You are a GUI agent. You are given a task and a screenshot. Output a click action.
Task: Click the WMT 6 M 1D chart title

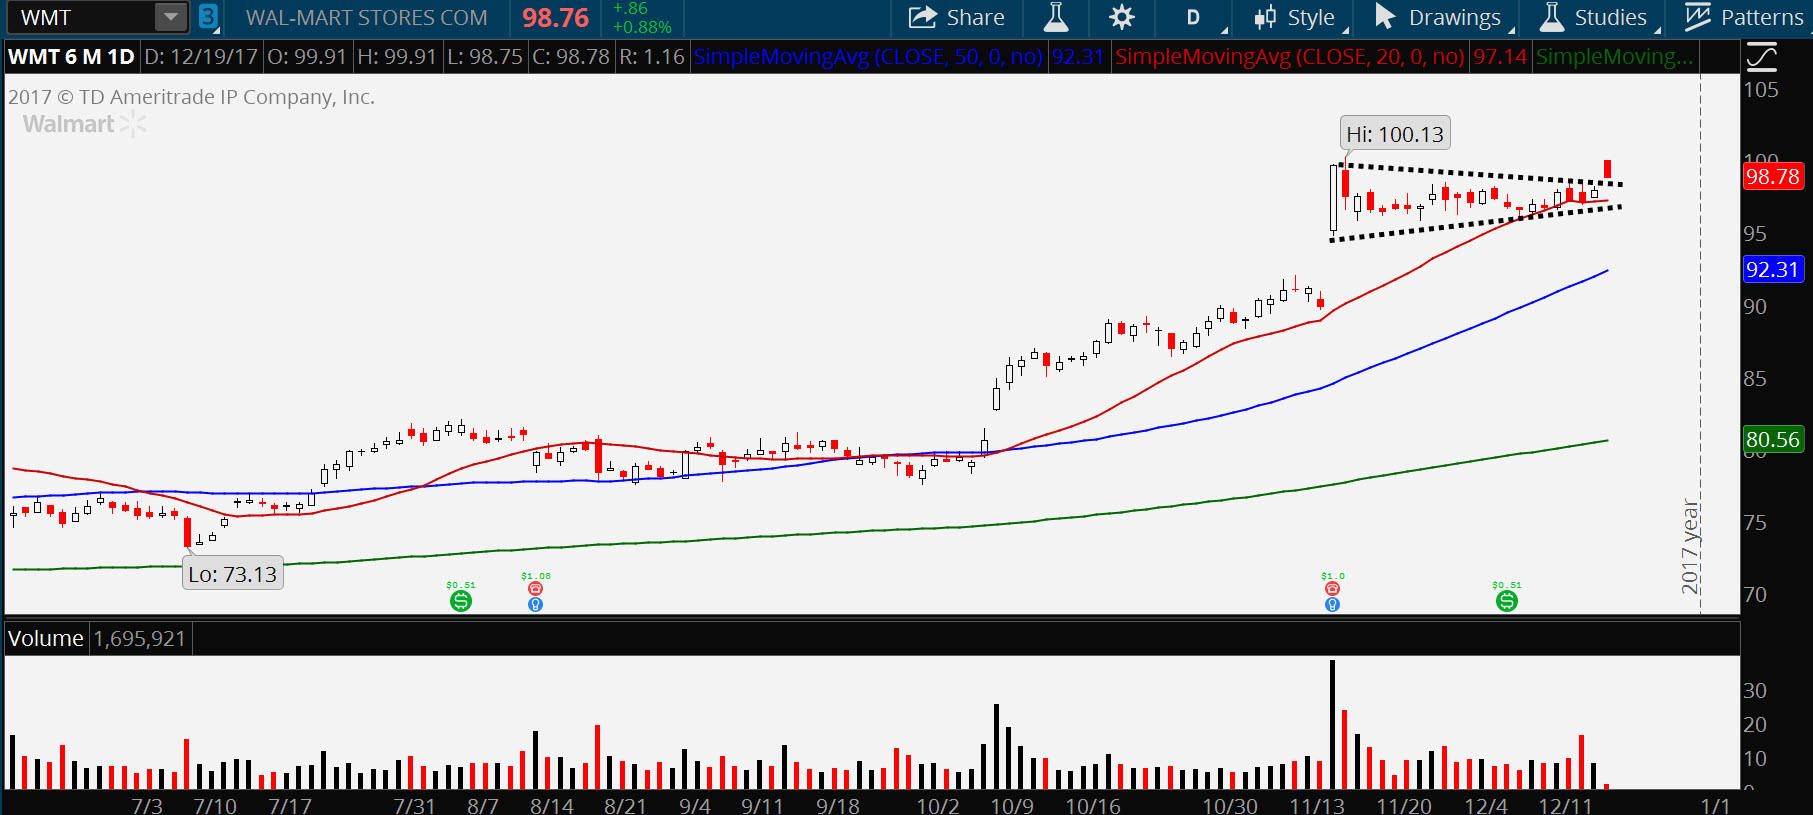[x=71, y=57]
